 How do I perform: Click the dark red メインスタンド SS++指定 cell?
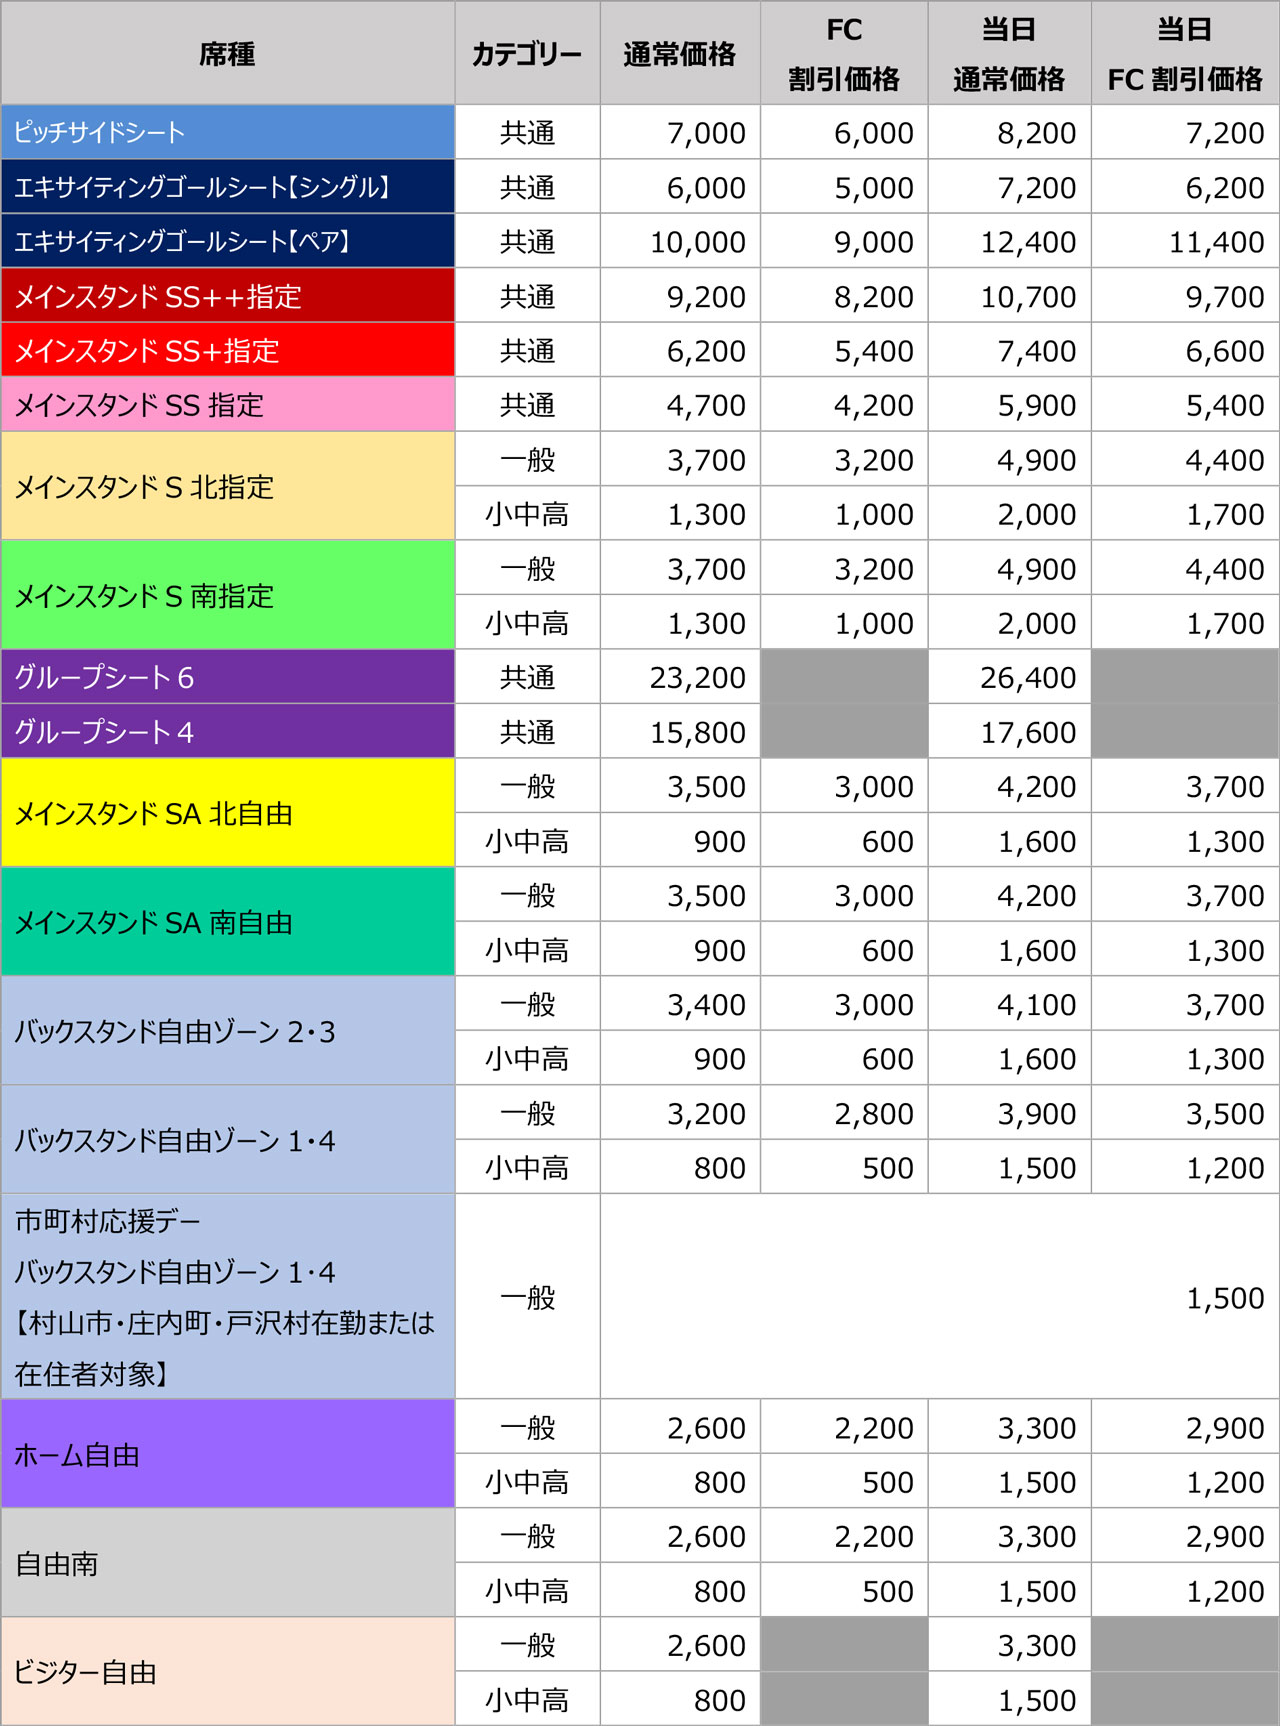click(227, 296)
